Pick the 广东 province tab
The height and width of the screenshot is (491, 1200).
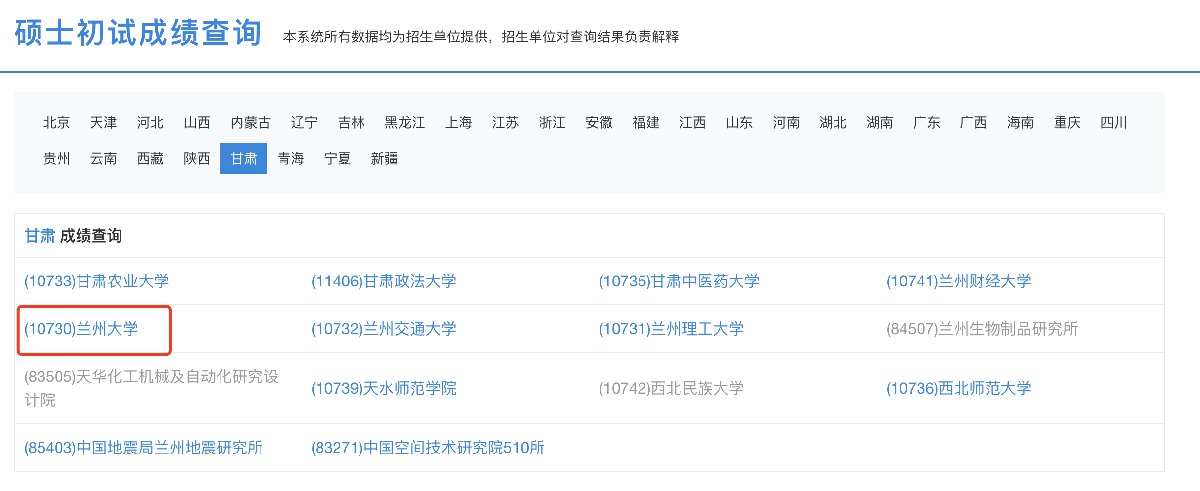click(x=926, y=123)
